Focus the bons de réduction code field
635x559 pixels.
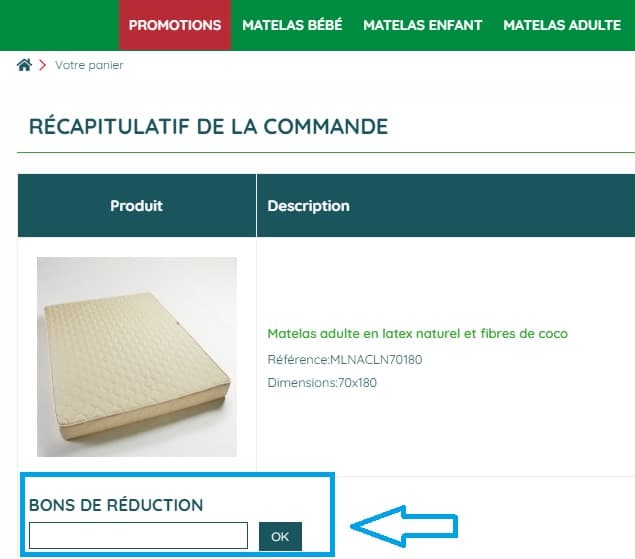coord(139,536)
